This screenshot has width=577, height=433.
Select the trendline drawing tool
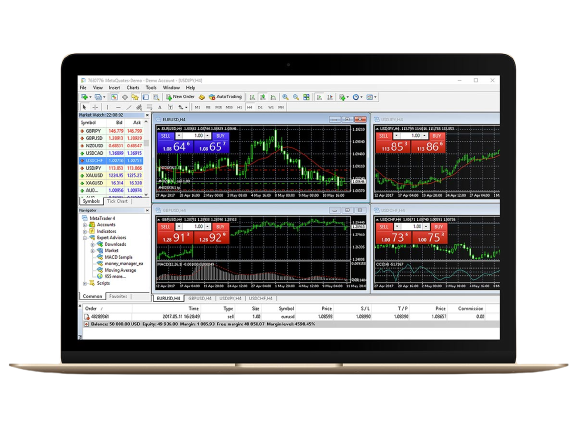pyautogui.click(x=129, y=107)
